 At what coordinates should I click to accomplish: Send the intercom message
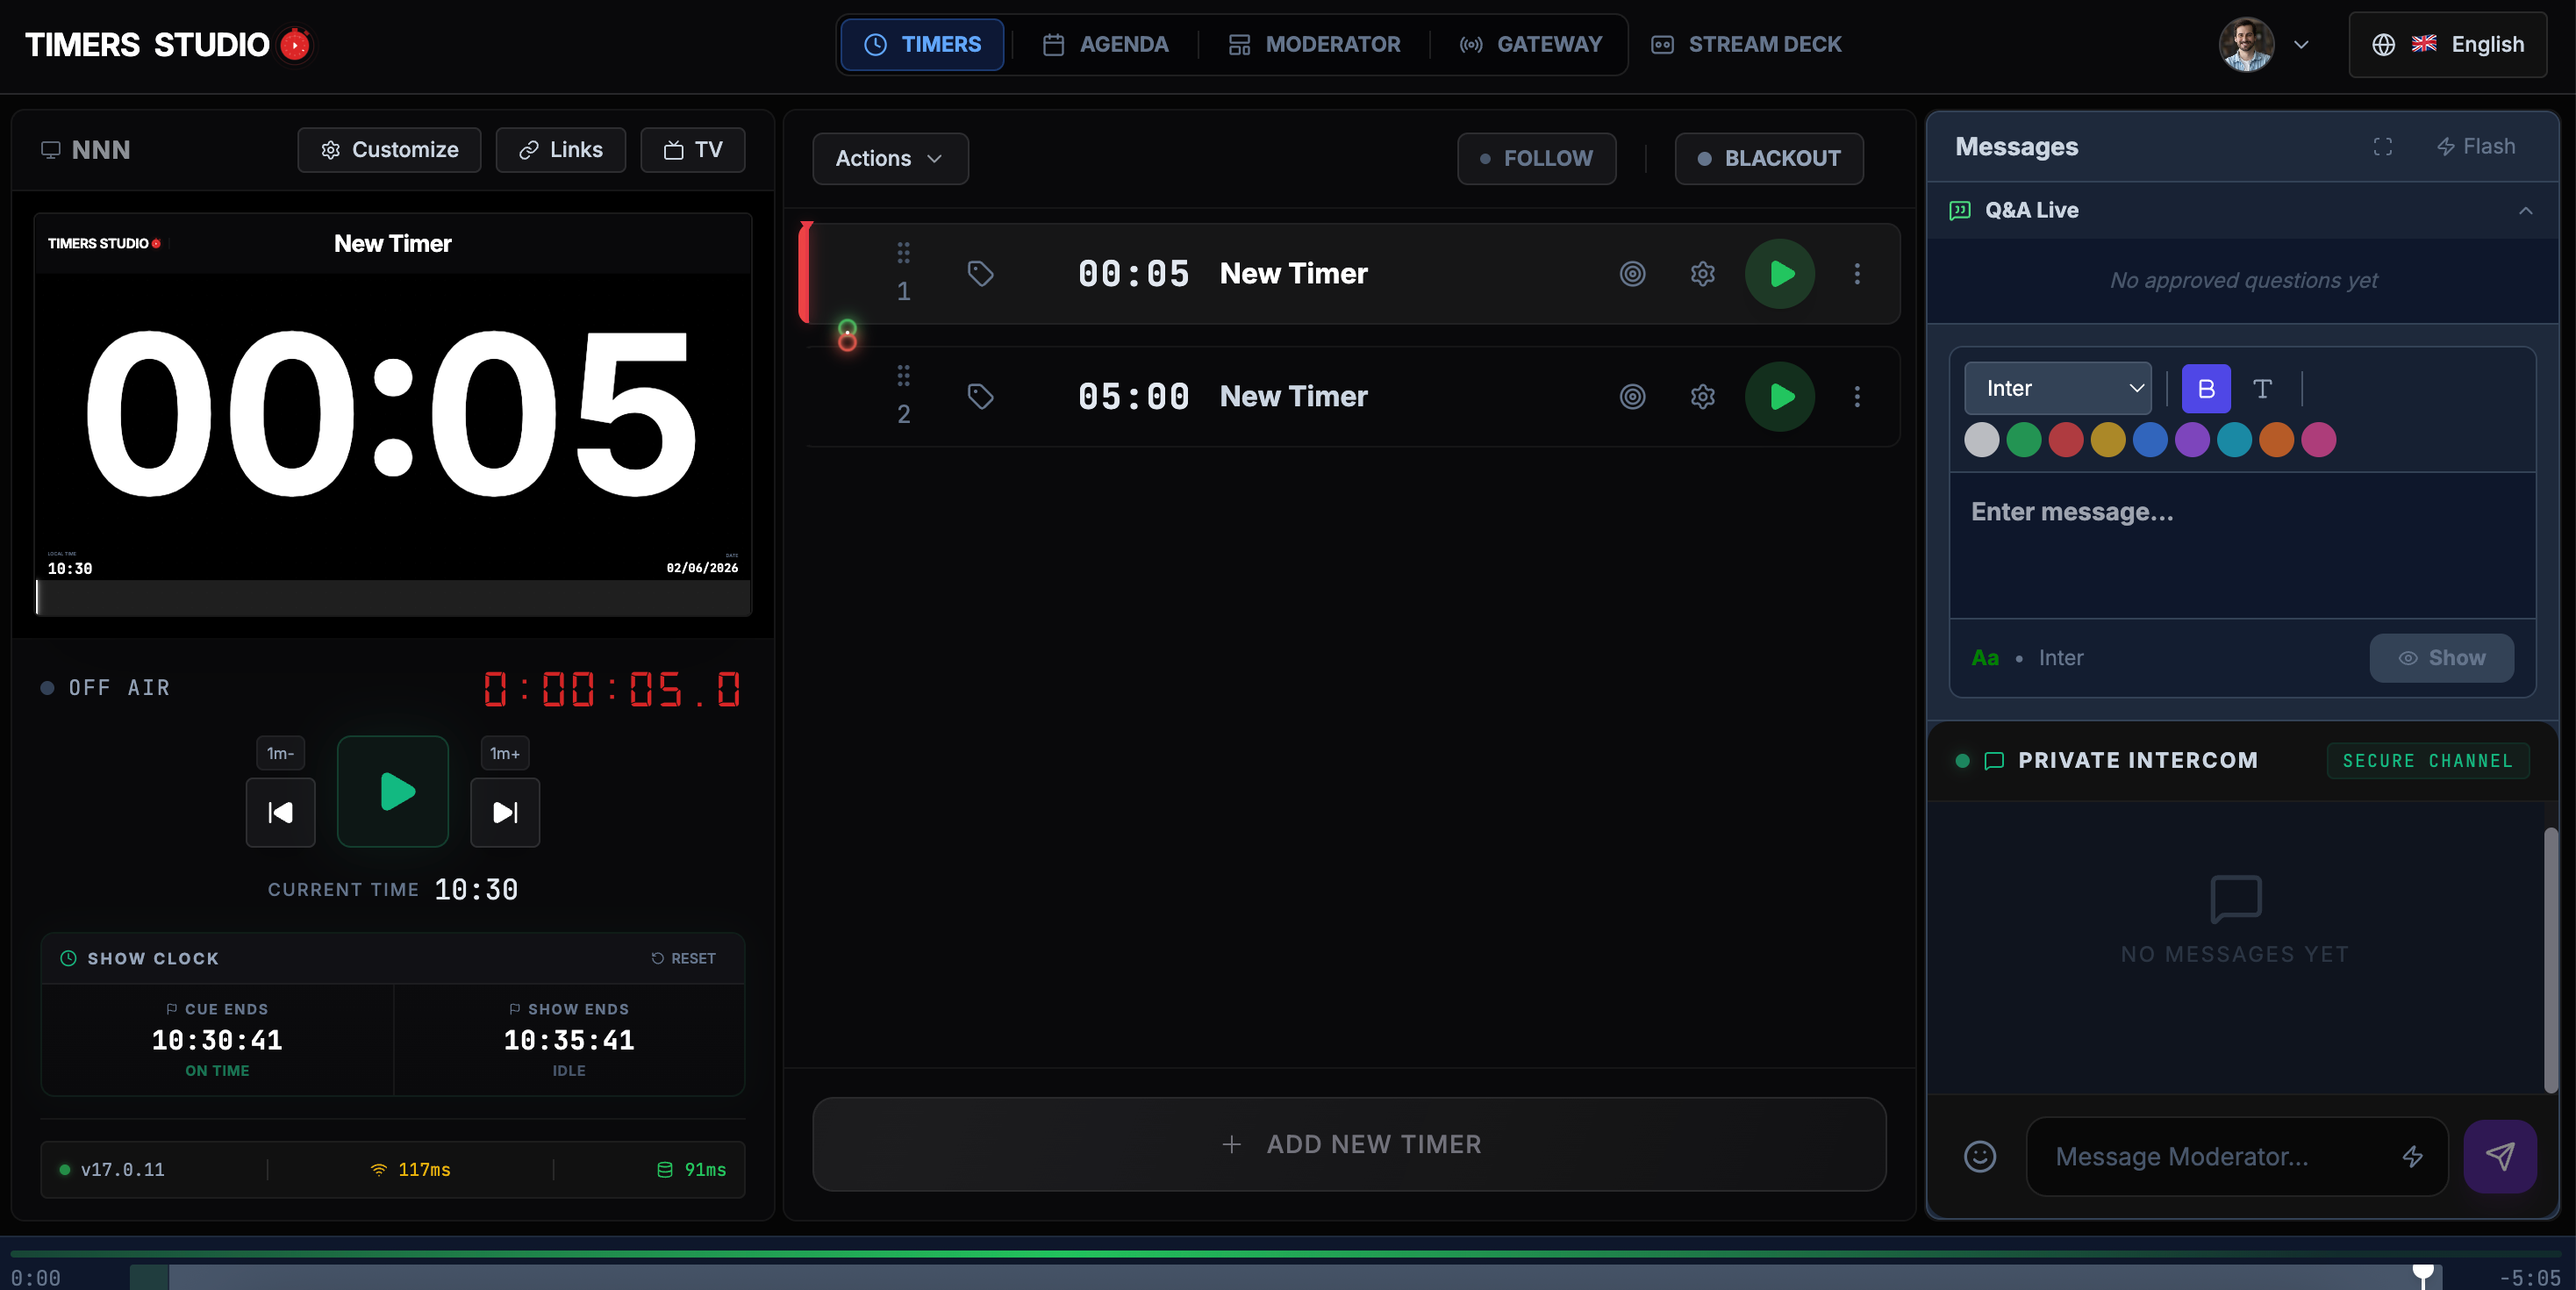click(x=2500, y=1156)
